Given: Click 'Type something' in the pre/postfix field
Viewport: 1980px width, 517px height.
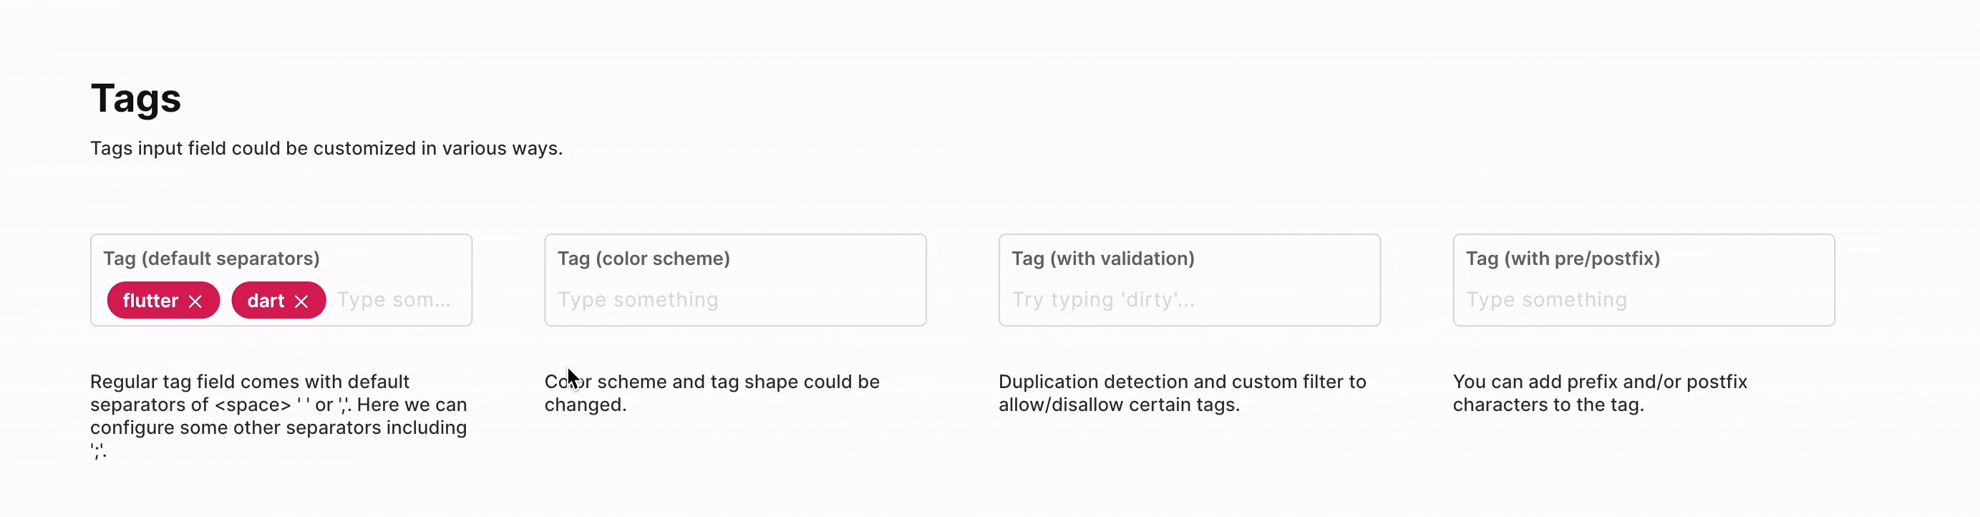Looking at the screenshot, I should tap(1546, 300).
